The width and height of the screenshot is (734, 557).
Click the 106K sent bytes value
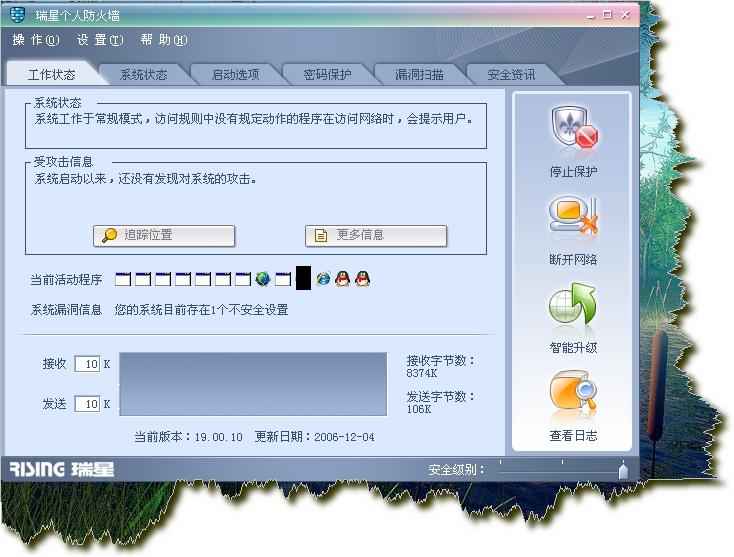point(419,409)
